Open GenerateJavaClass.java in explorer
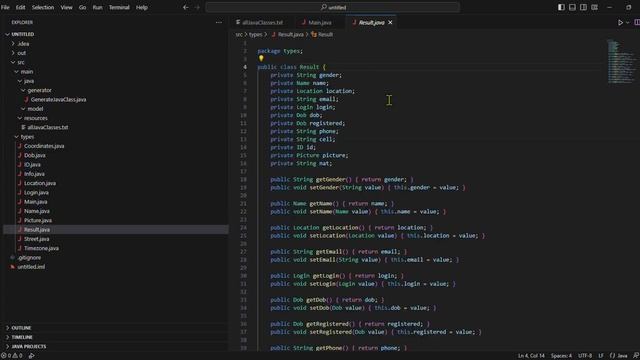This screenshot has height=360, width=640. [x=58, y=100]
